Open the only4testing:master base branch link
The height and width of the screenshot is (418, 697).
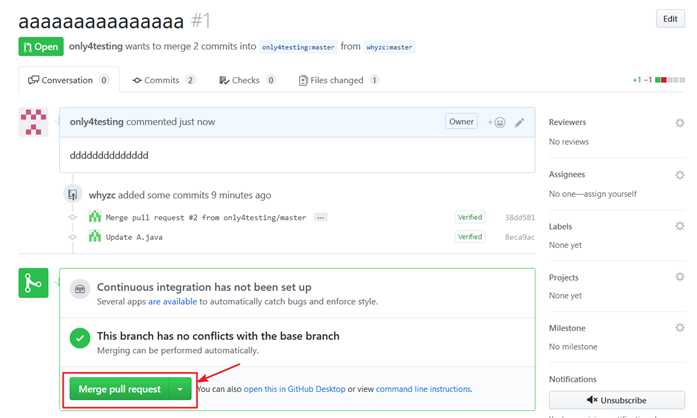[298, 47]
